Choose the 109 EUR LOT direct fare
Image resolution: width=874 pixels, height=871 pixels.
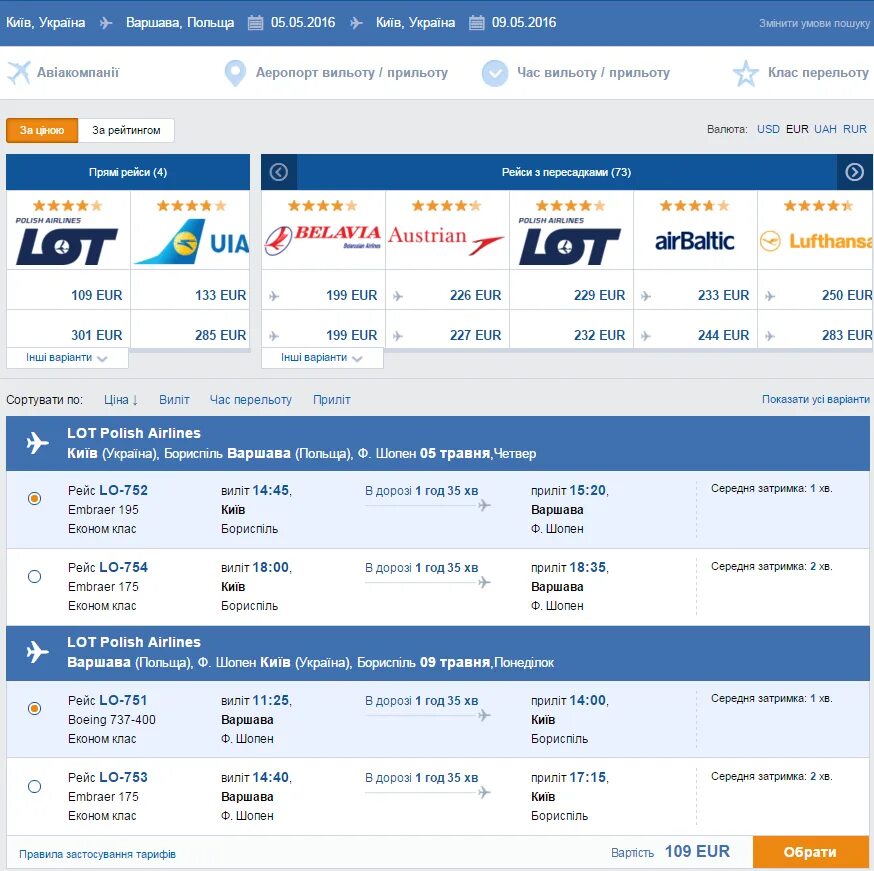96,295
